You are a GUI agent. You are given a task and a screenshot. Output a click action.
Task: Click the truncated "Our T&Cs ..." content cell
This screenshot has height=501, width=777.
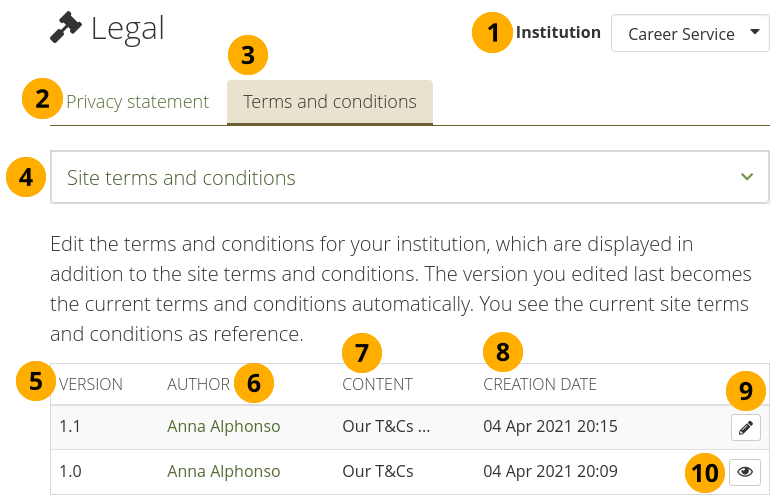(x=386, y=427)
